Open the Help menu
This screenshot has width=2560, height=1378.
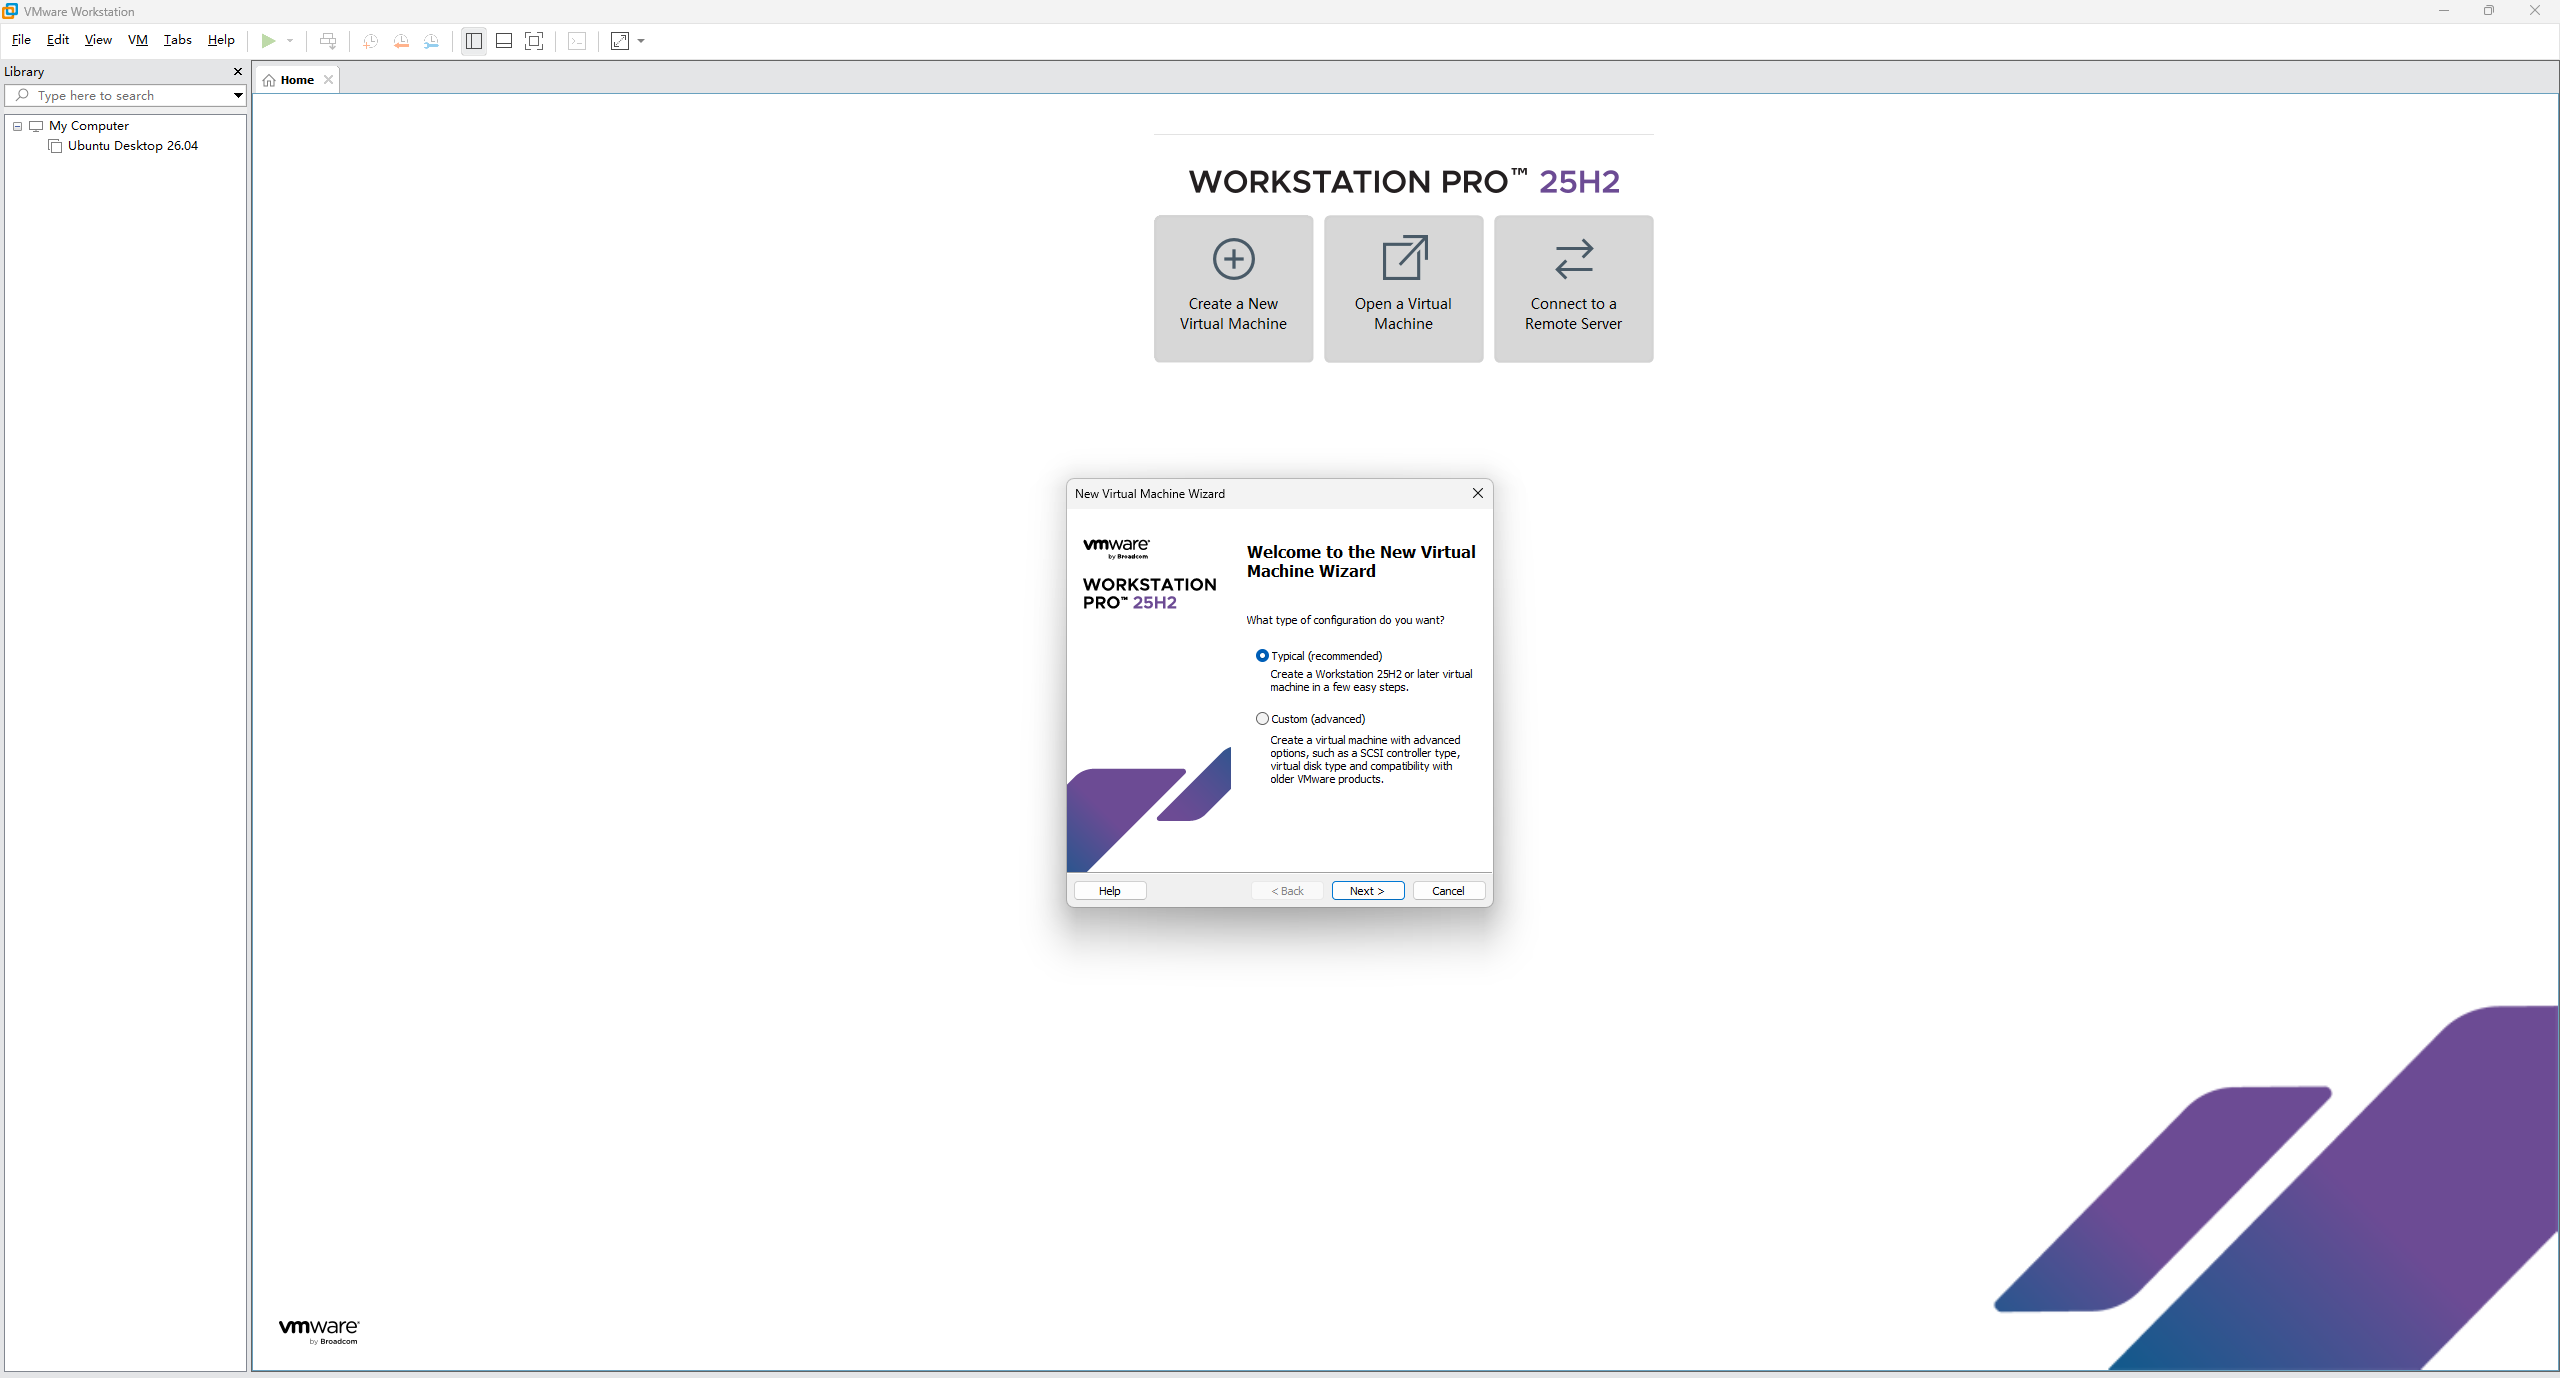tap(221, 40)
